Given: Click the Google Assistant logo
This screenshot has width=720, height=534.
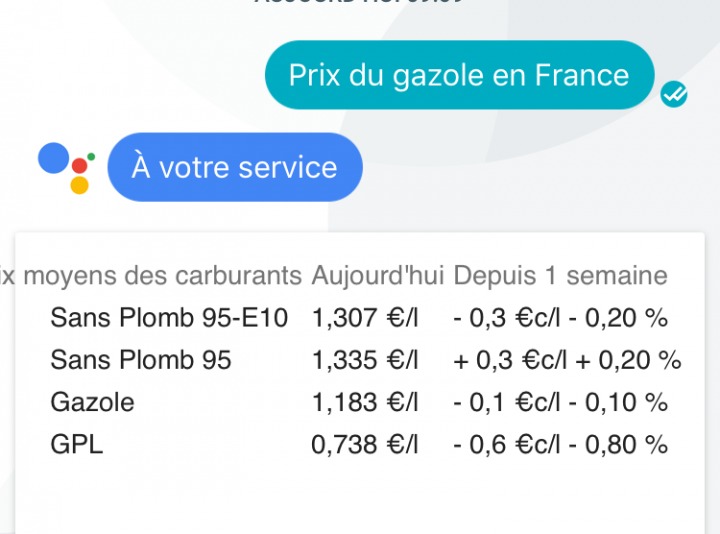Looking at the screenshot, I should click(67, 167).
